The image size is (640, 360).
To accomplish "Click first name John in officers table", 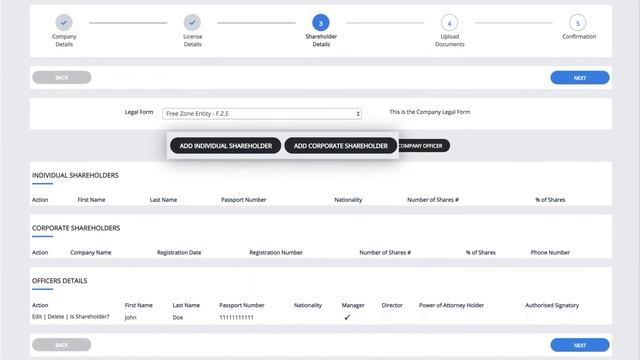I will click(131, 317).
